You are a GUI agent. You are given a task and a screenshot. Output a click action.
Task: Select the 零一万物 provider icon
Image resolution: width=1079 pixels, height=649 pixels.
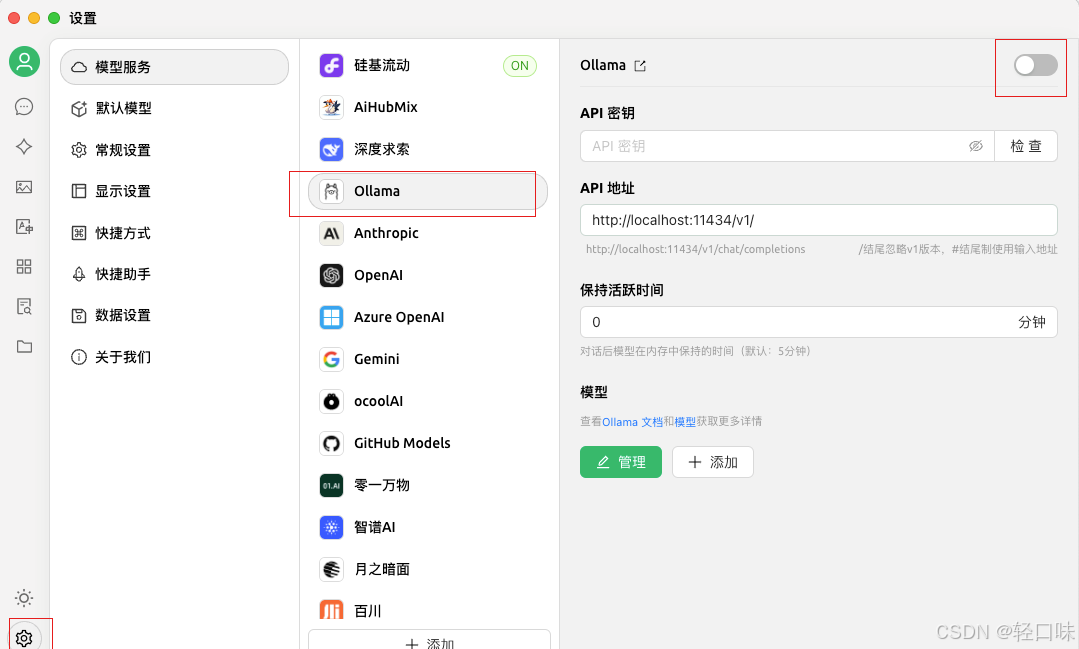[332, 485]
